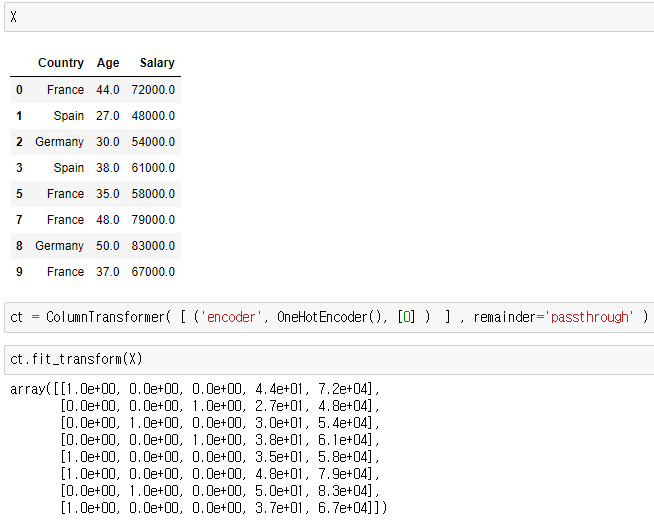
Task: Click the age value 35.0
Action: 108,194
